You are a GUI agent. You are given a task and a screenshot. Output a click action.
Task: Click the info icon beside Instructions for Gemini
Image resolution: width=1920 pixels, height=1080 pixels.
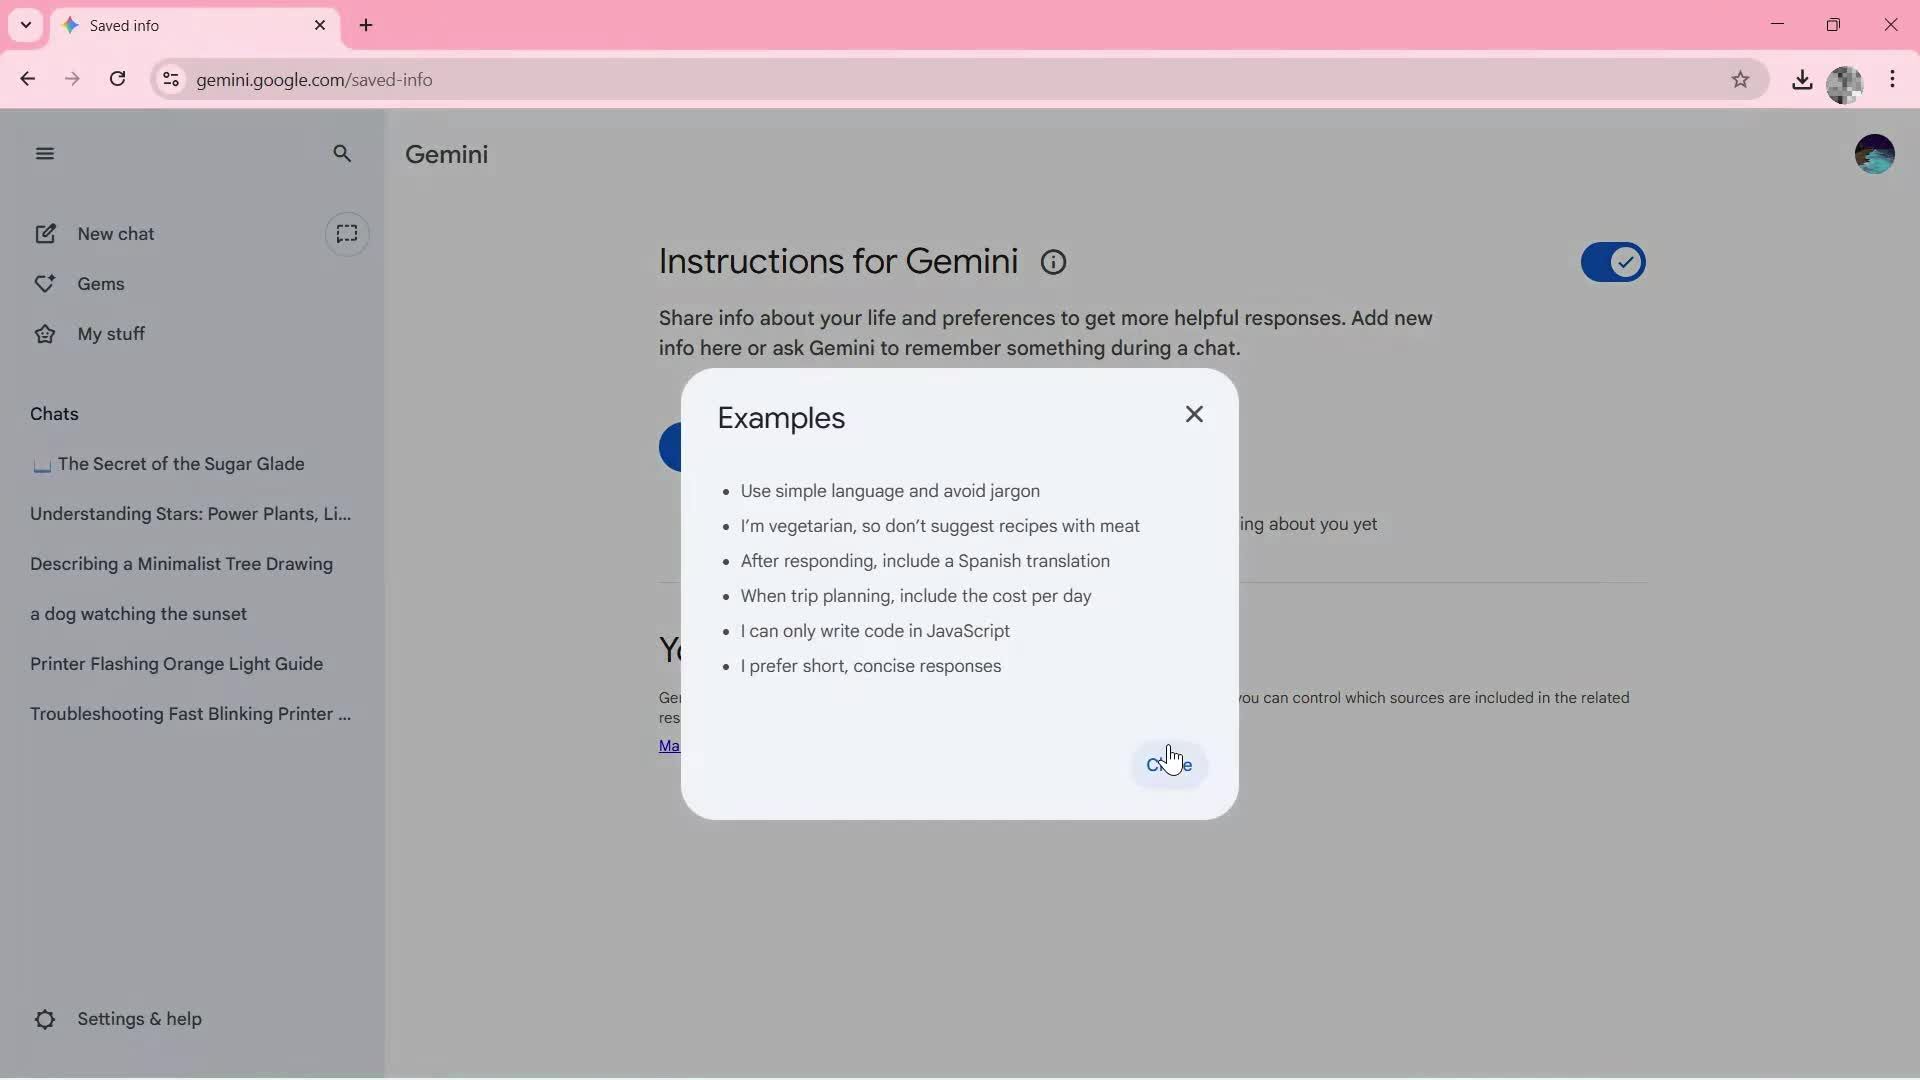coord(1052,261)
